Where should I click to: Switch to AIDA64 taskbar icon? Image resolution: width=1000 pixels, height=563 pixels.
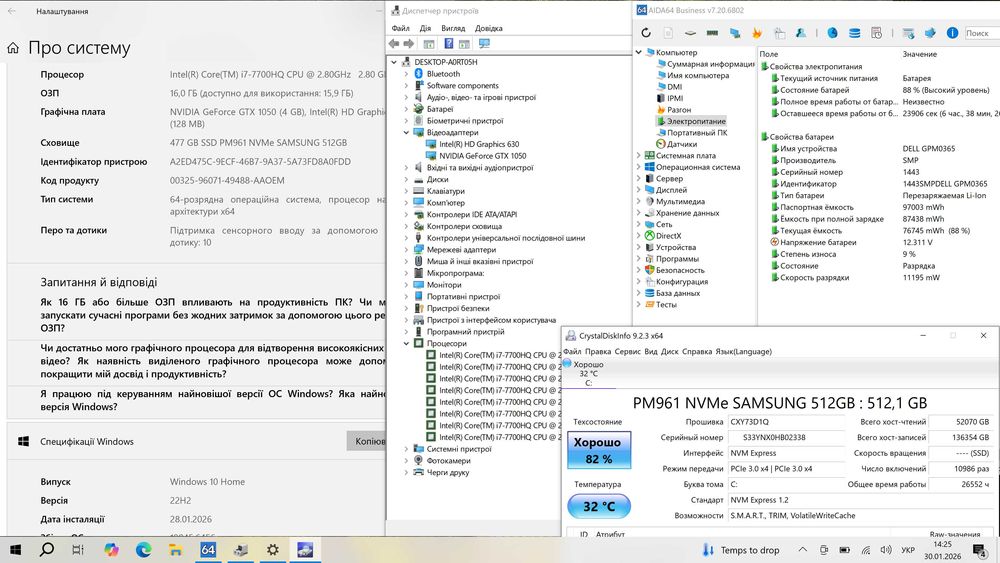tap(208, 550)
